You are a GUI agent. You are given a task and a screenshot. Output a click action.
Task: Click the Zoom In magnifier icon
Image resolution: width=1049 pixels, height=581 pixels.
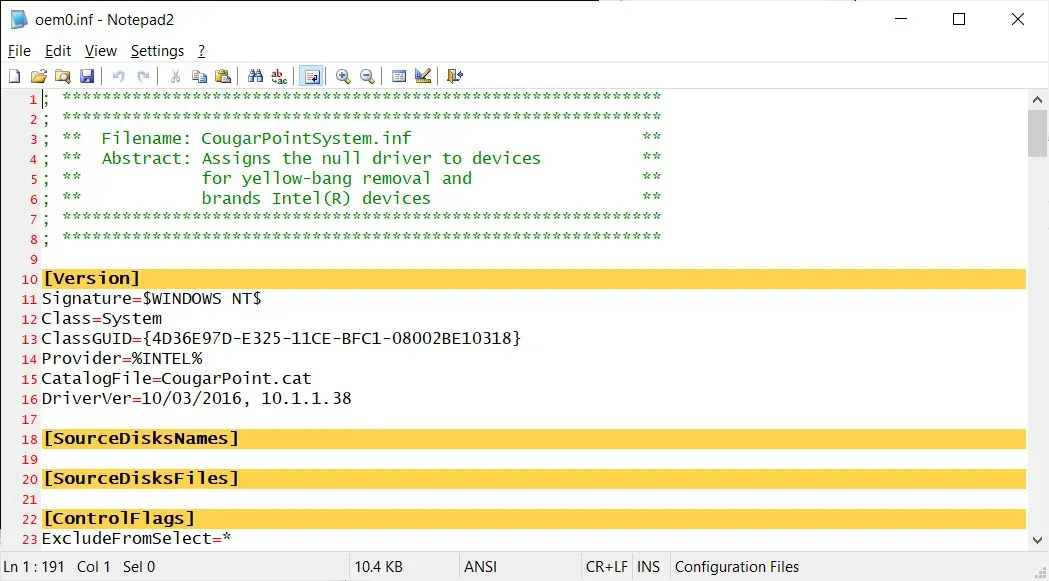point(343,76)
